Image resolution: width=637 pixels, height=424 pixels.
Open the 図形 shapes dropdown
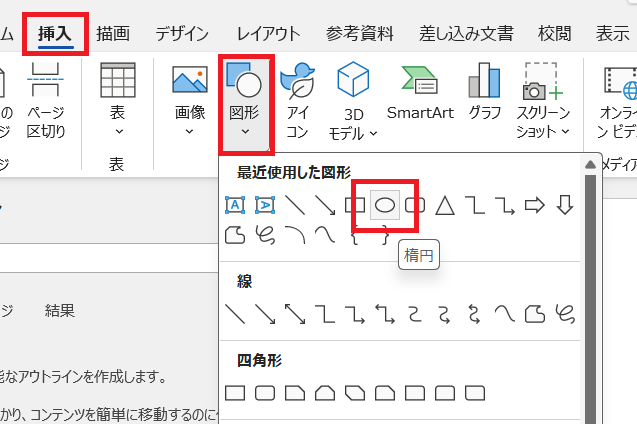click(x=241, y=100)
